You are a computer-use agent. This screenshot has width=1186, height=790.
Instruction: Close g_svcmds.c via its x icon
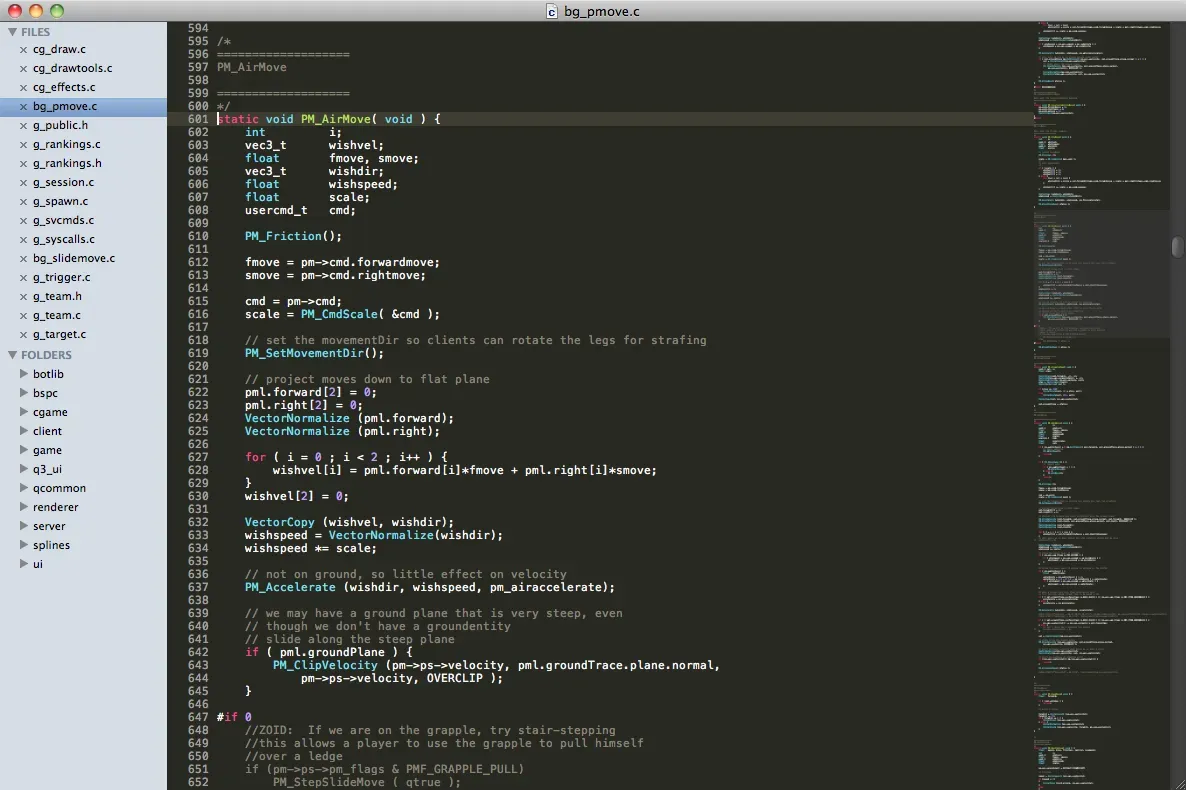(x=22, y=220)
